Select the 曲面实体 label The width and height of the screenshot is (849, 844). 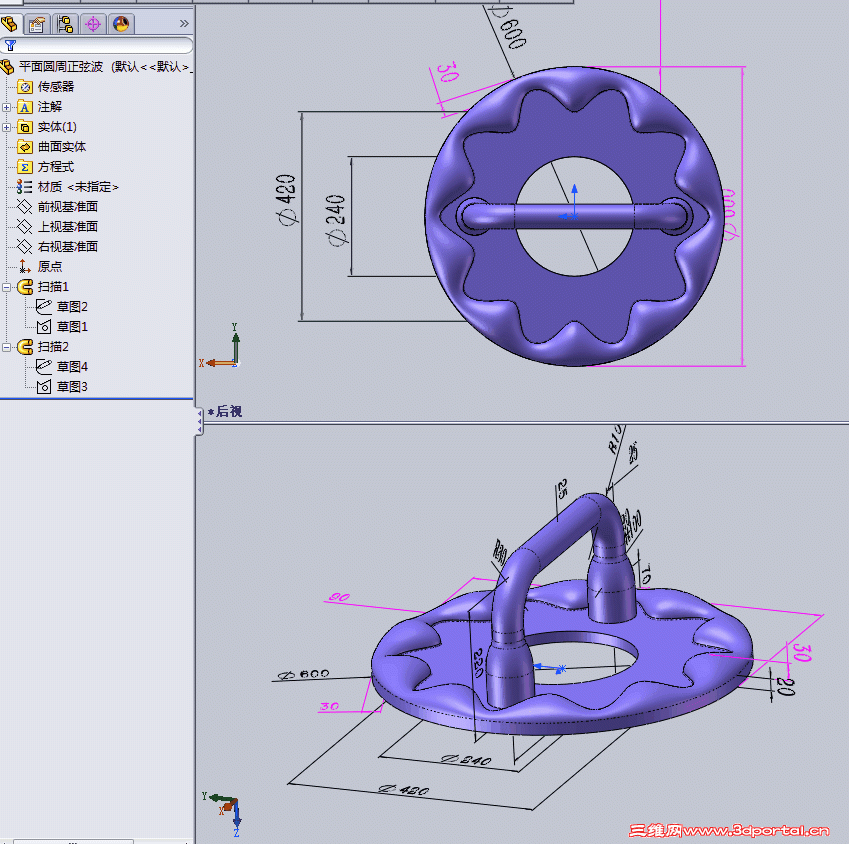pyautogui.click(x=62, y=147)
